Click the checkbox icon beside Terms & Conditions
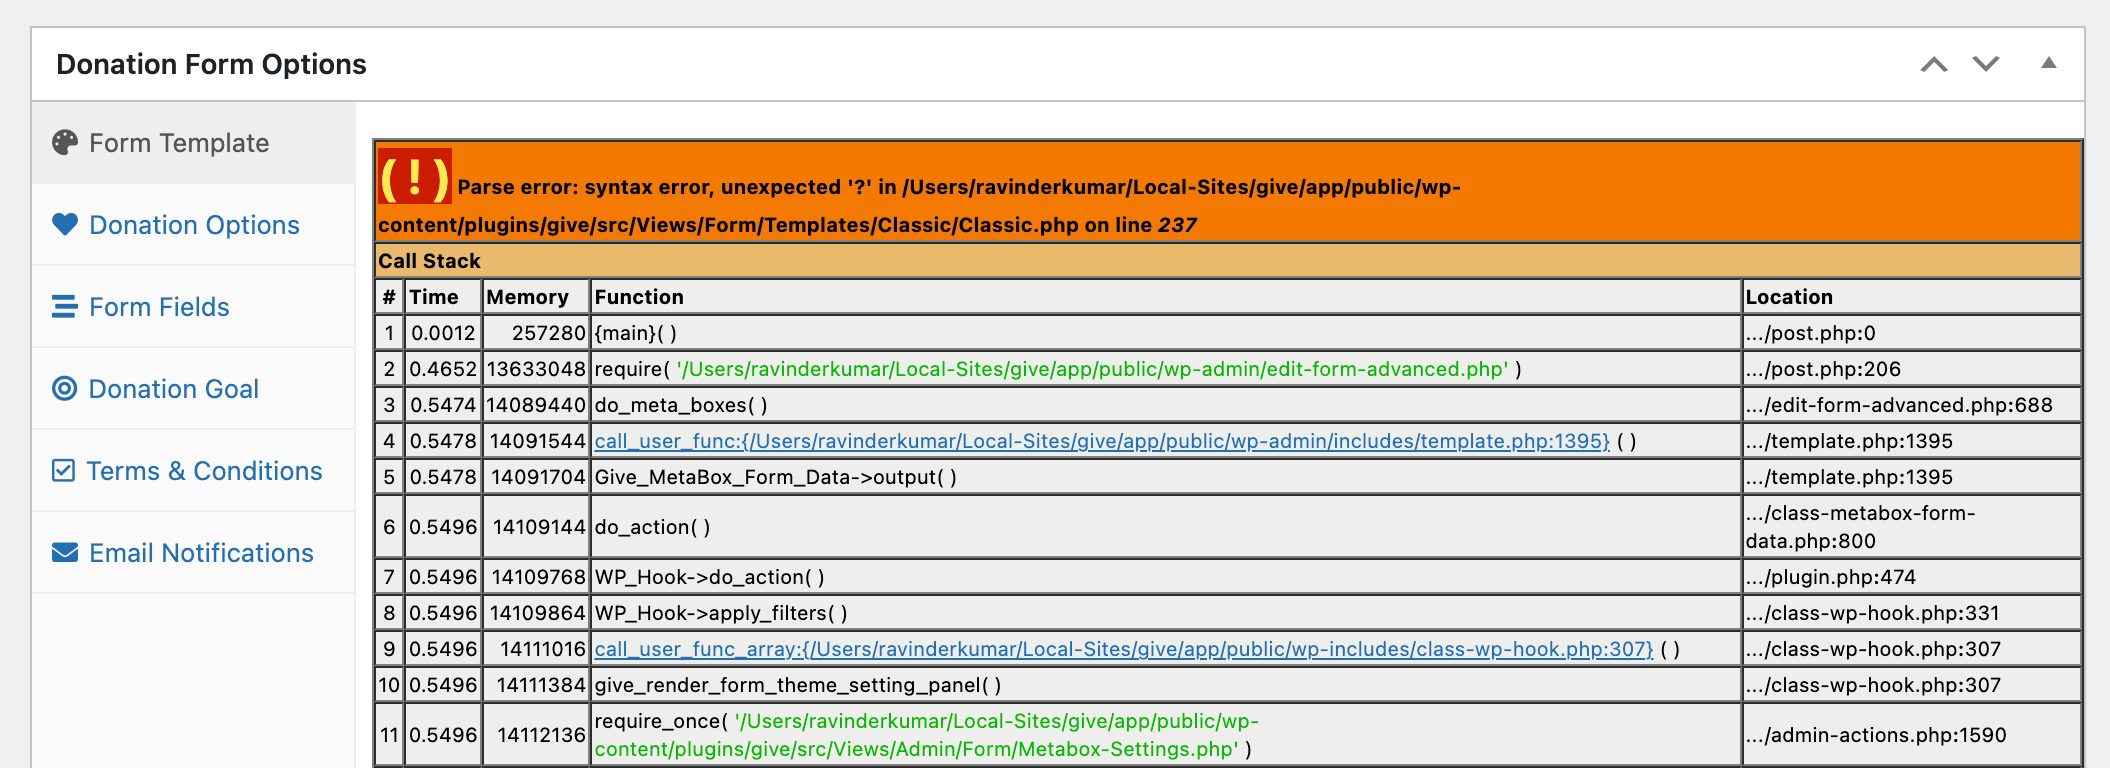Viewport: 2110px width, 768px height. point(63,470)
